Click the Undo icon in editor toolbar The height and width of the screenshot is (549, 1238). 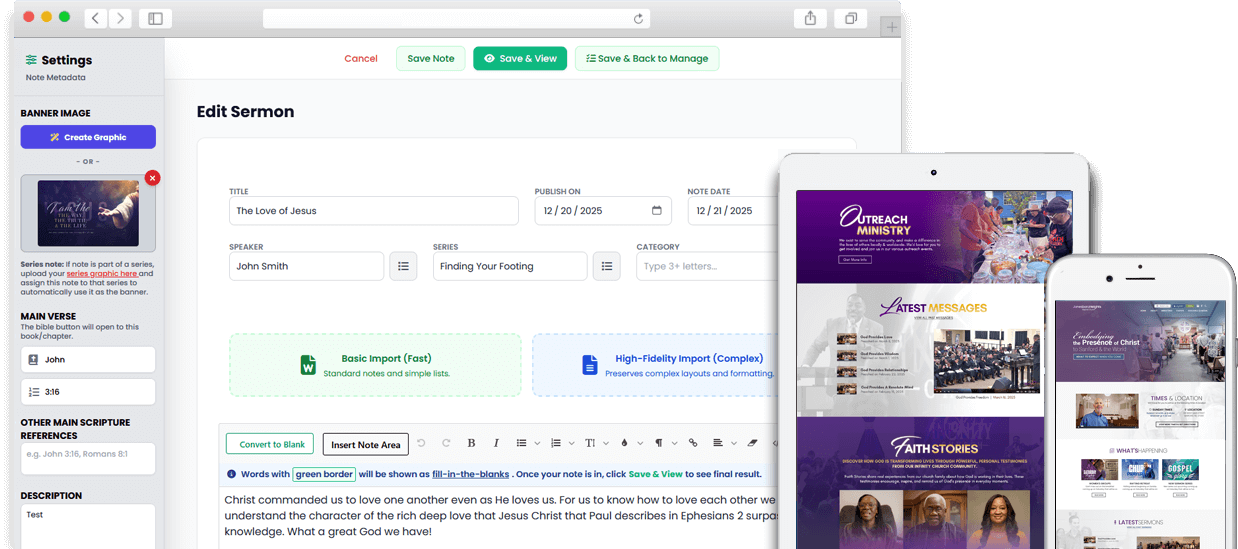(x=421, y=443)
